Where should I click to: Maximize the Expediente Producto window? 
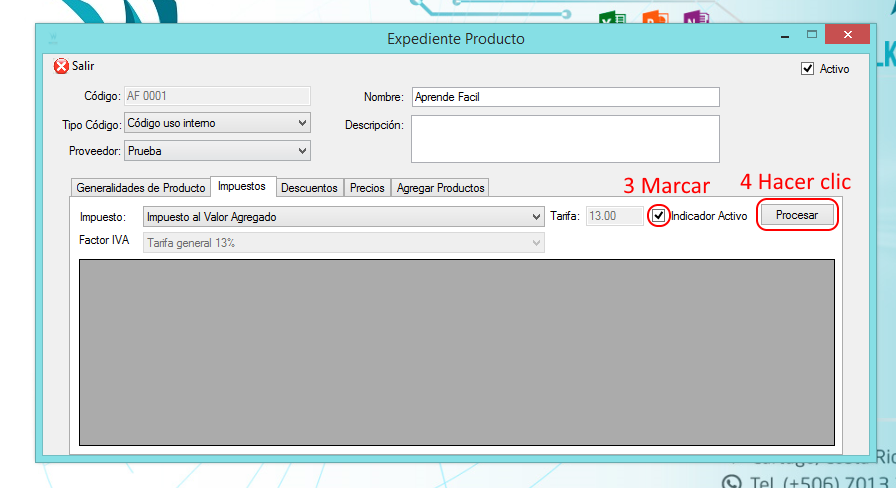tap(811, 35)
